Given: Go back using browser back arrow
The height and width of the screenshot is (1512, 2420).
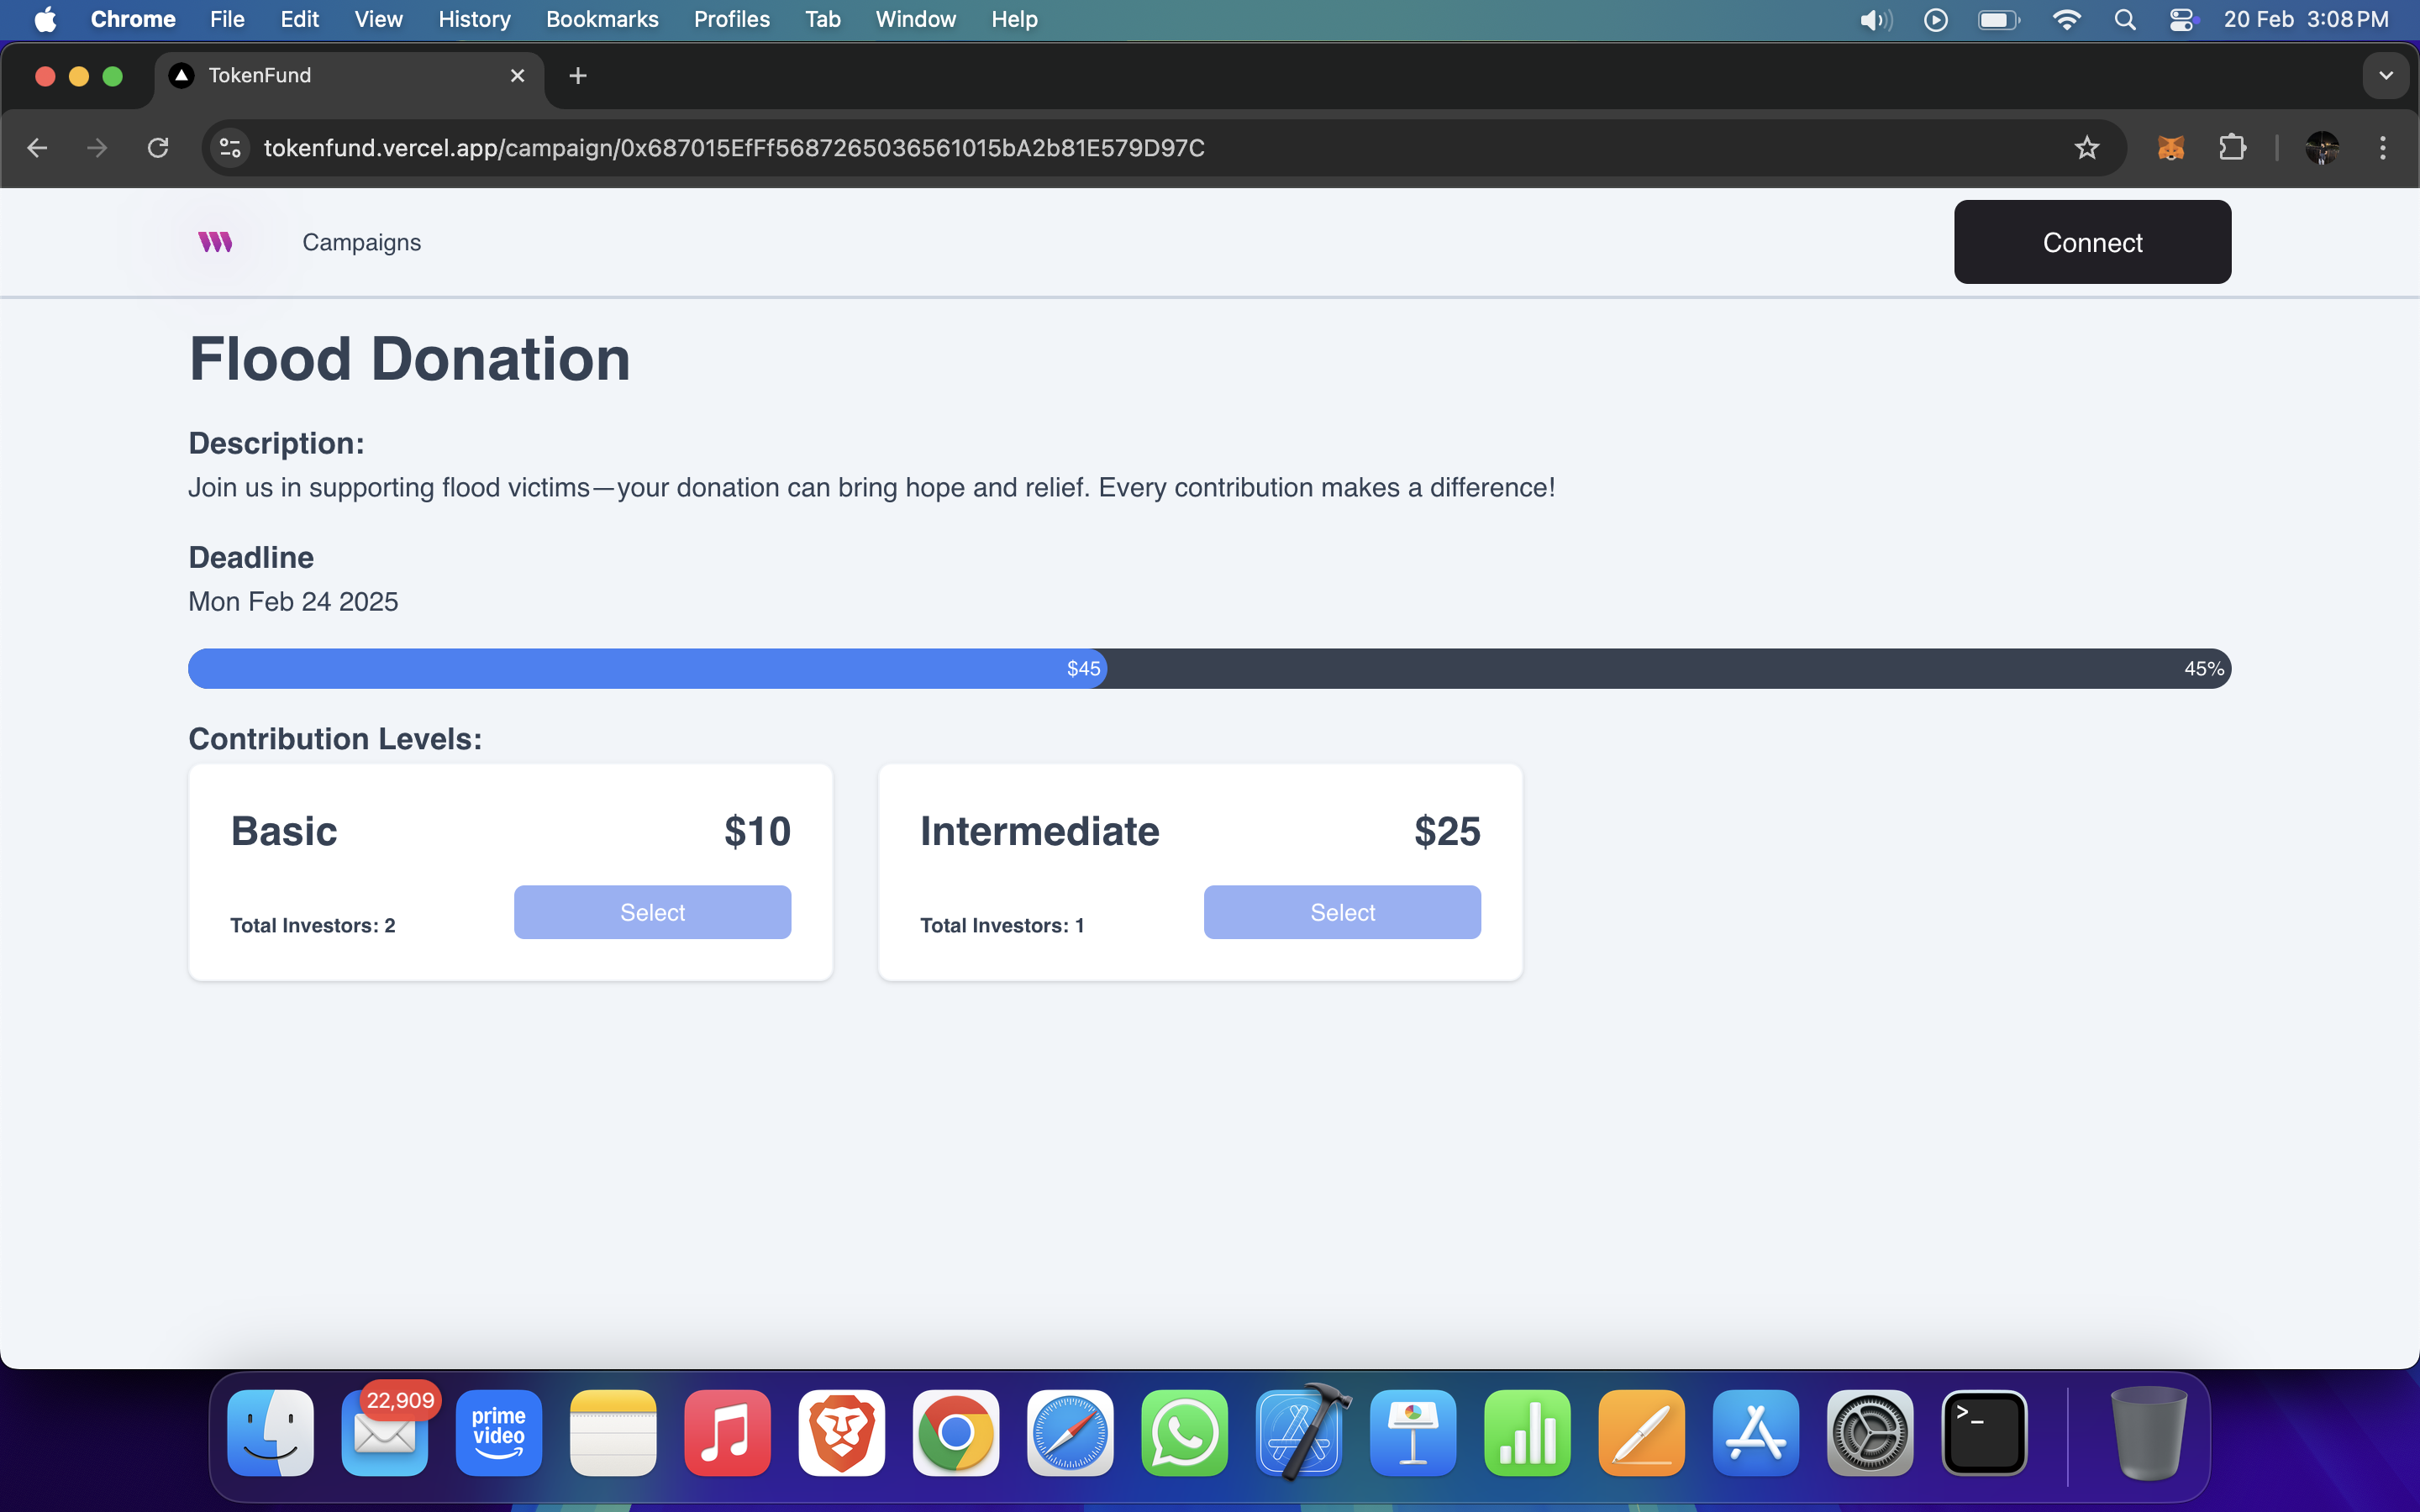Looking at the screenshot, I should pos(38,148).
